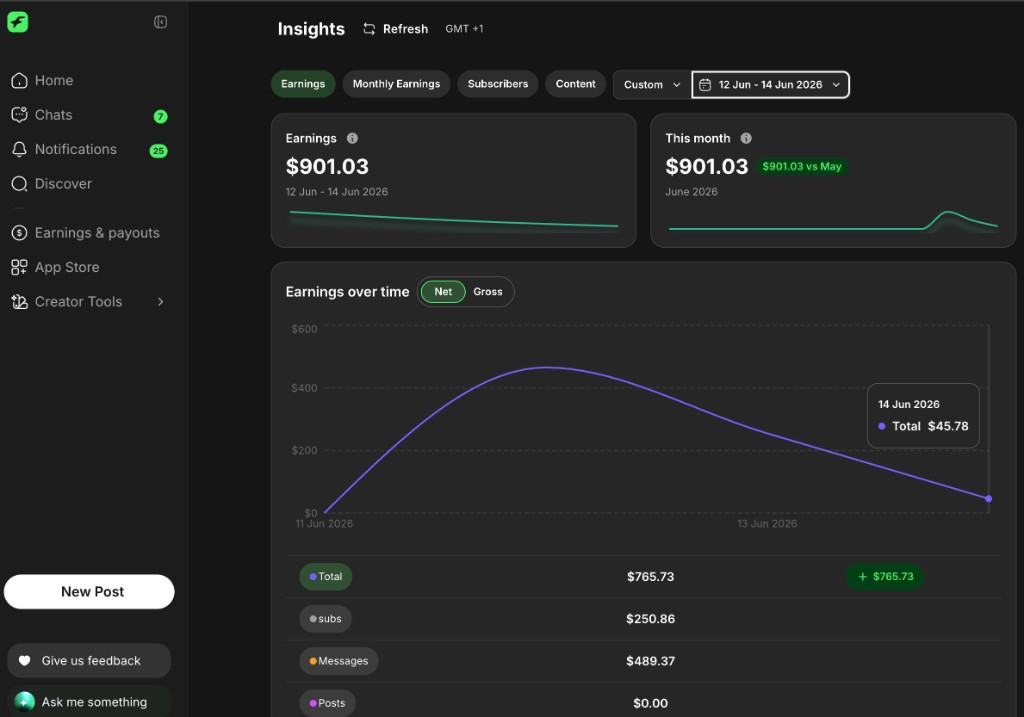Open the 12 Jun - 14 Jun 2026 date picker
Viewport: 1024px width, 717px height.
click(x=771, y=85)
